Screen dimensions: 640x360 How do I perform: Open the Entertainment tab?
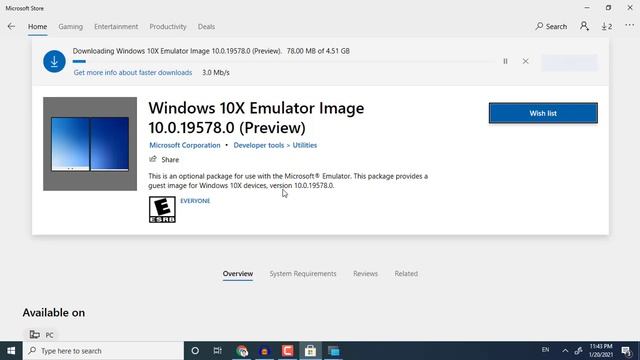[x=116, y=27]
